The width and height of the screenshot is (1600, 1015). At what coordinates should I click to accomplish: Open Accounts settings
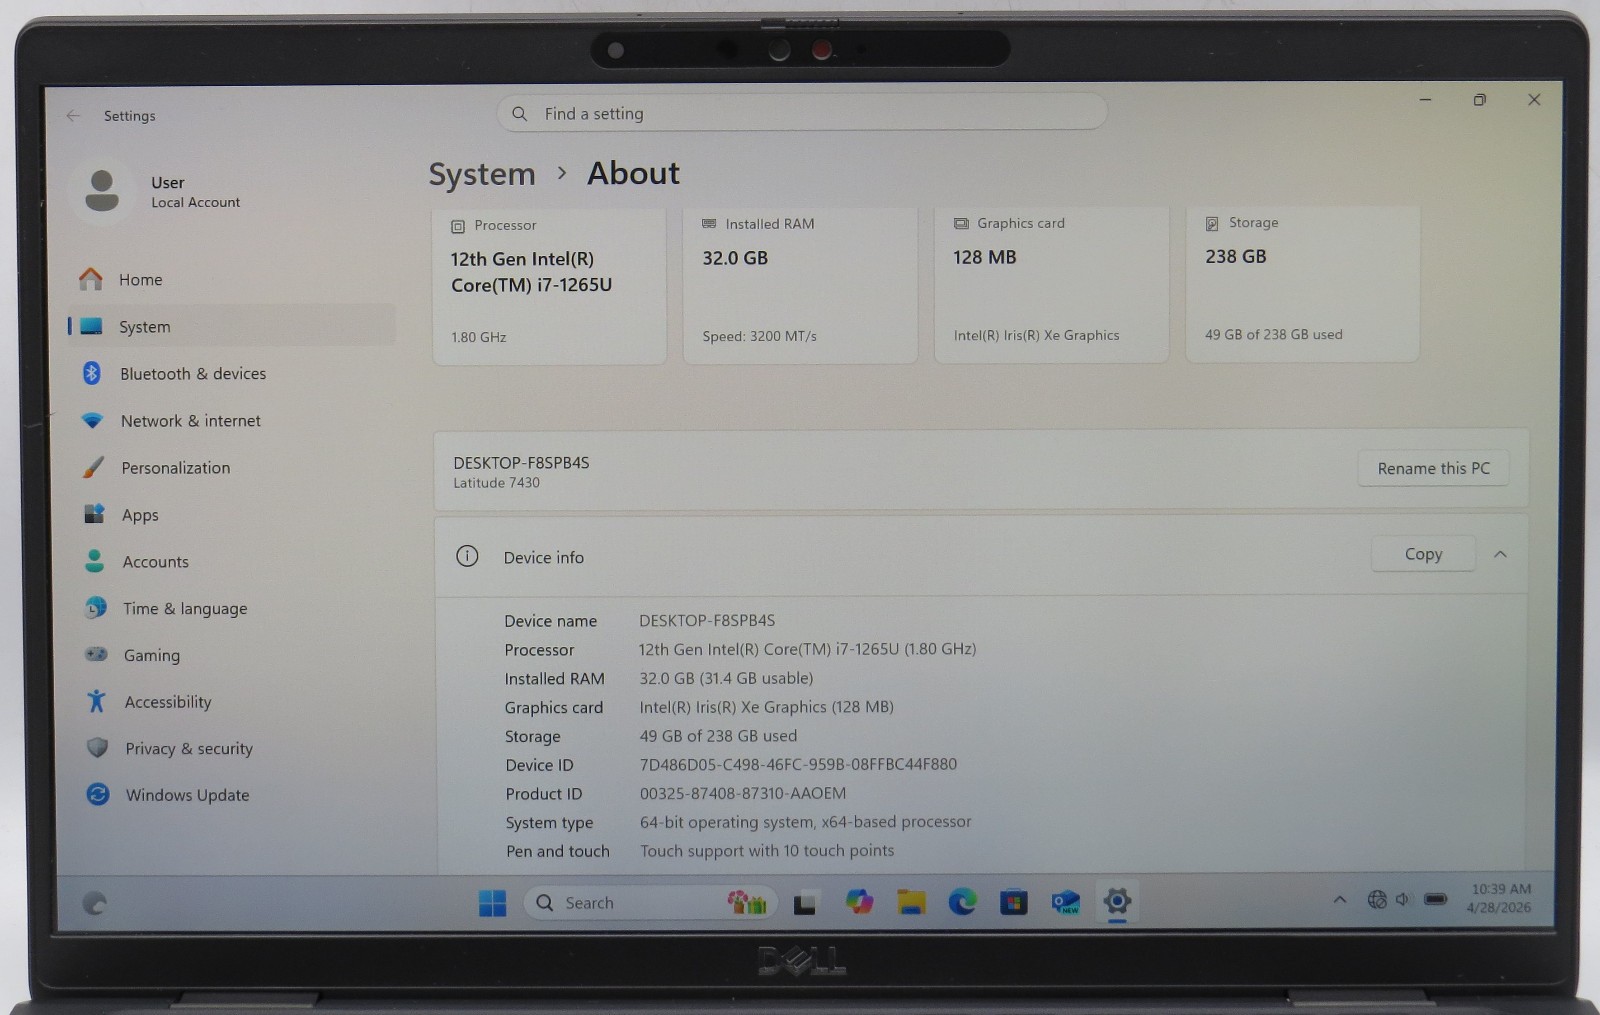[234, 561]
